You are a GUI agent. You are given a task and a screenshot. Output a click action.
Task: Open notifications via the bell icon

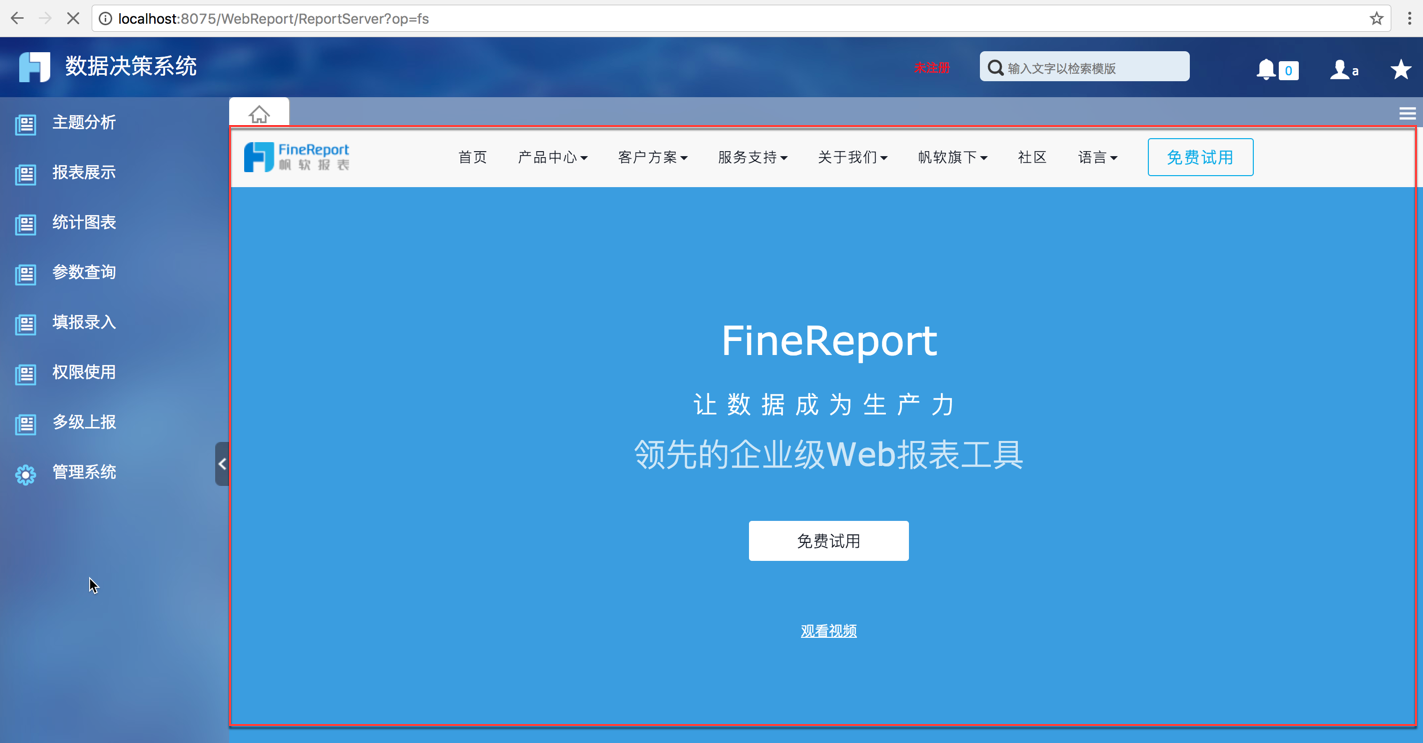pos(1266,68)
